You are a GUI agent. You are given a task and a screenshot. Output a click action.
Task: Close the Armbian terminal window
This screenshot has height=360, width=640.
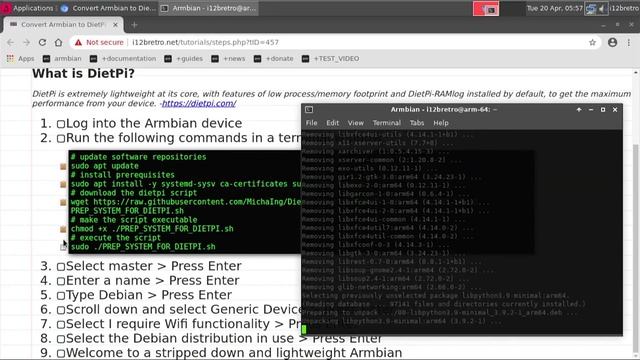point(615,109)
